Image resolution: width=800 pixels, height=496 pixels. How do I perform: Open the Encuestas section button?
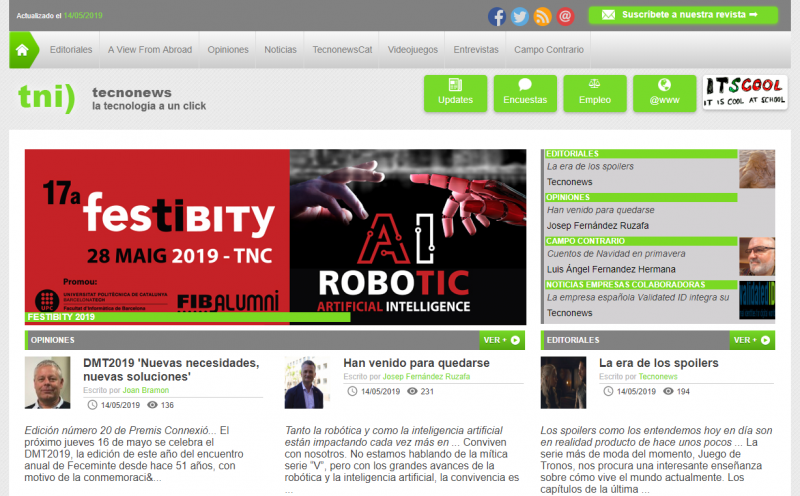click(525, 93)
